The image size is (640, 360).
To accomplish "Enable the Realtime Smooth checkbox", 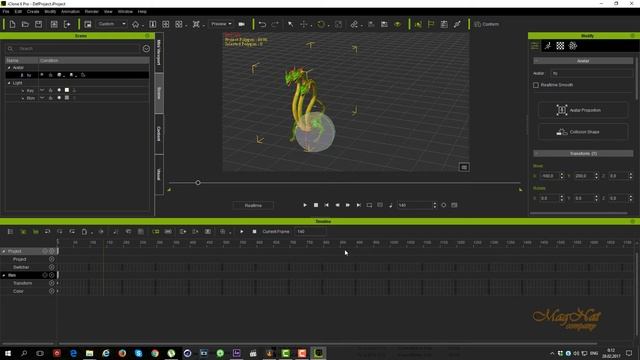I will pyautogui.click(x=536, y=85).
